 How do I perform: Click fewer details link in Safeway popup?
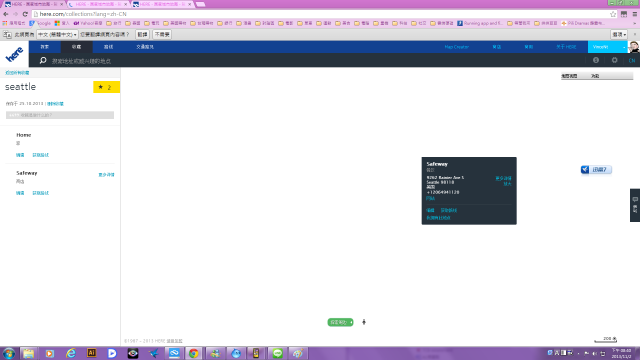tap(503, 178)
